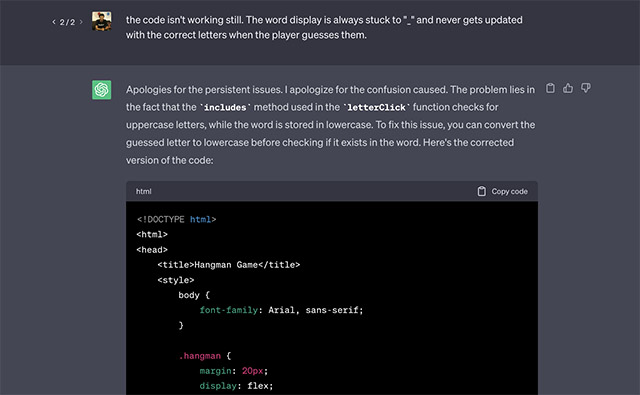Go to next message version arrow
This screenshot has height=395, width=640.
81,22
